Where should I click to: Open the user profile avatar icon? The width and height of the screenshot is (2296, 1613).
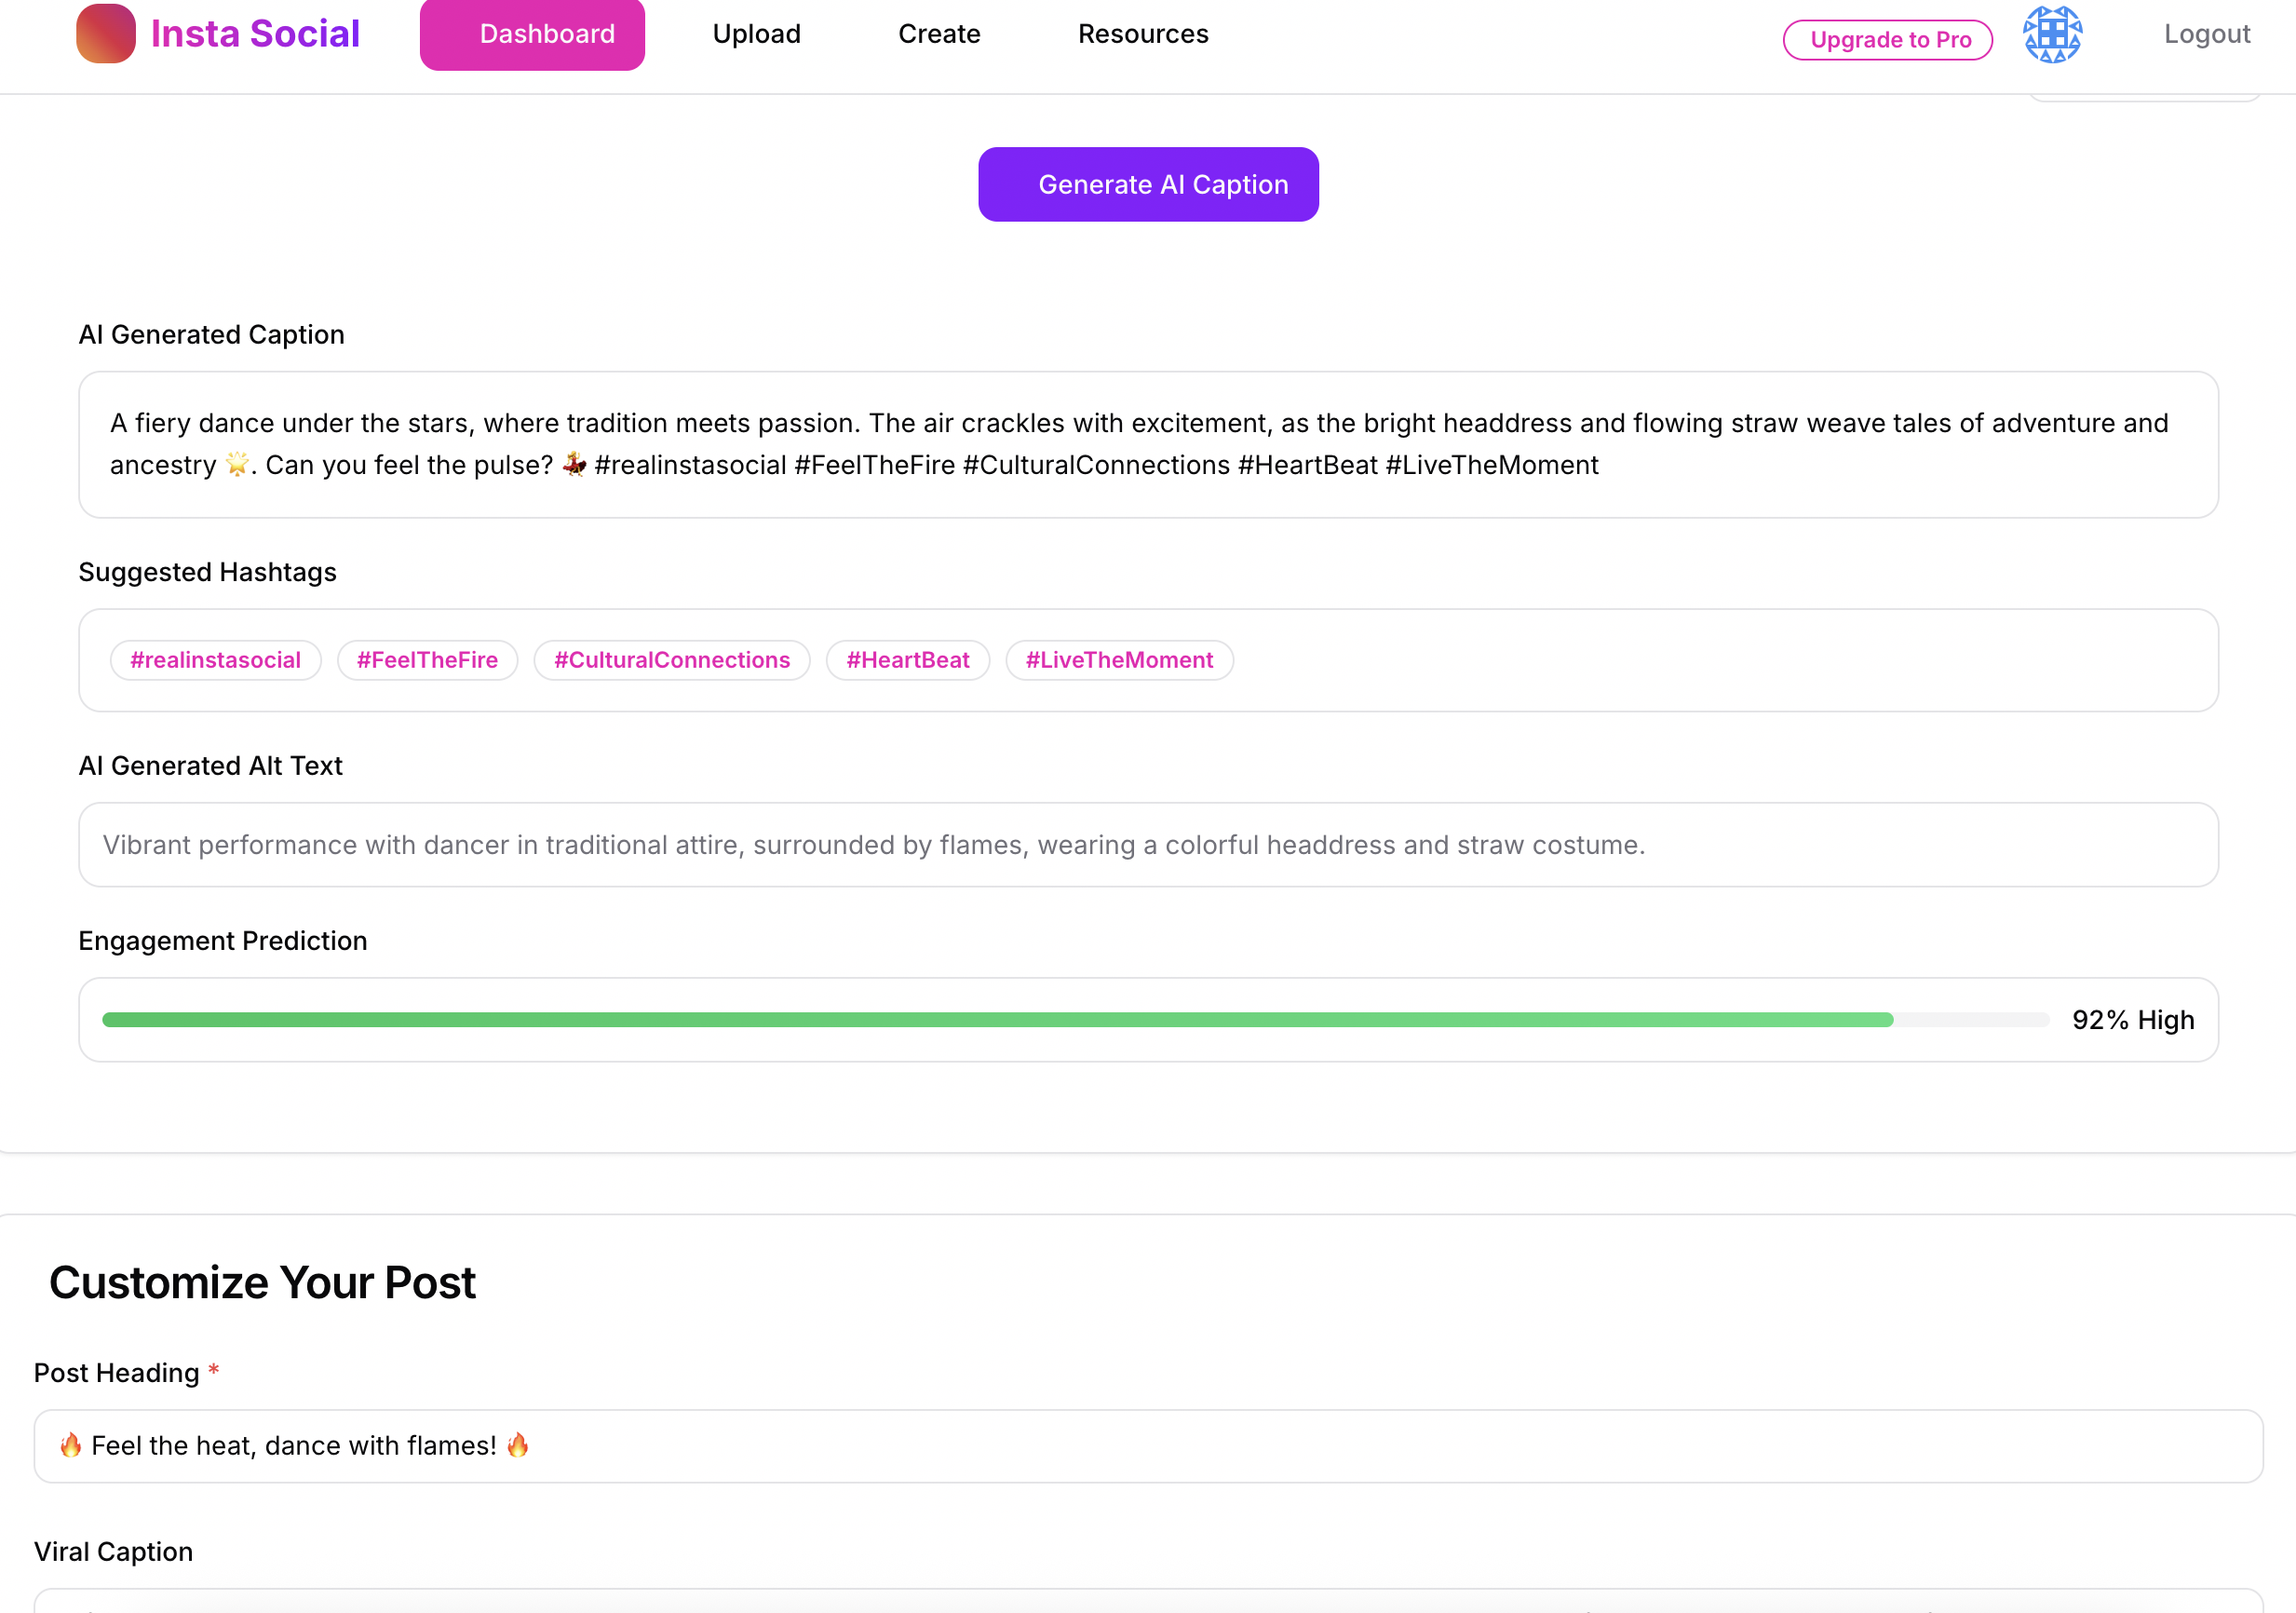click(2051, 35)
